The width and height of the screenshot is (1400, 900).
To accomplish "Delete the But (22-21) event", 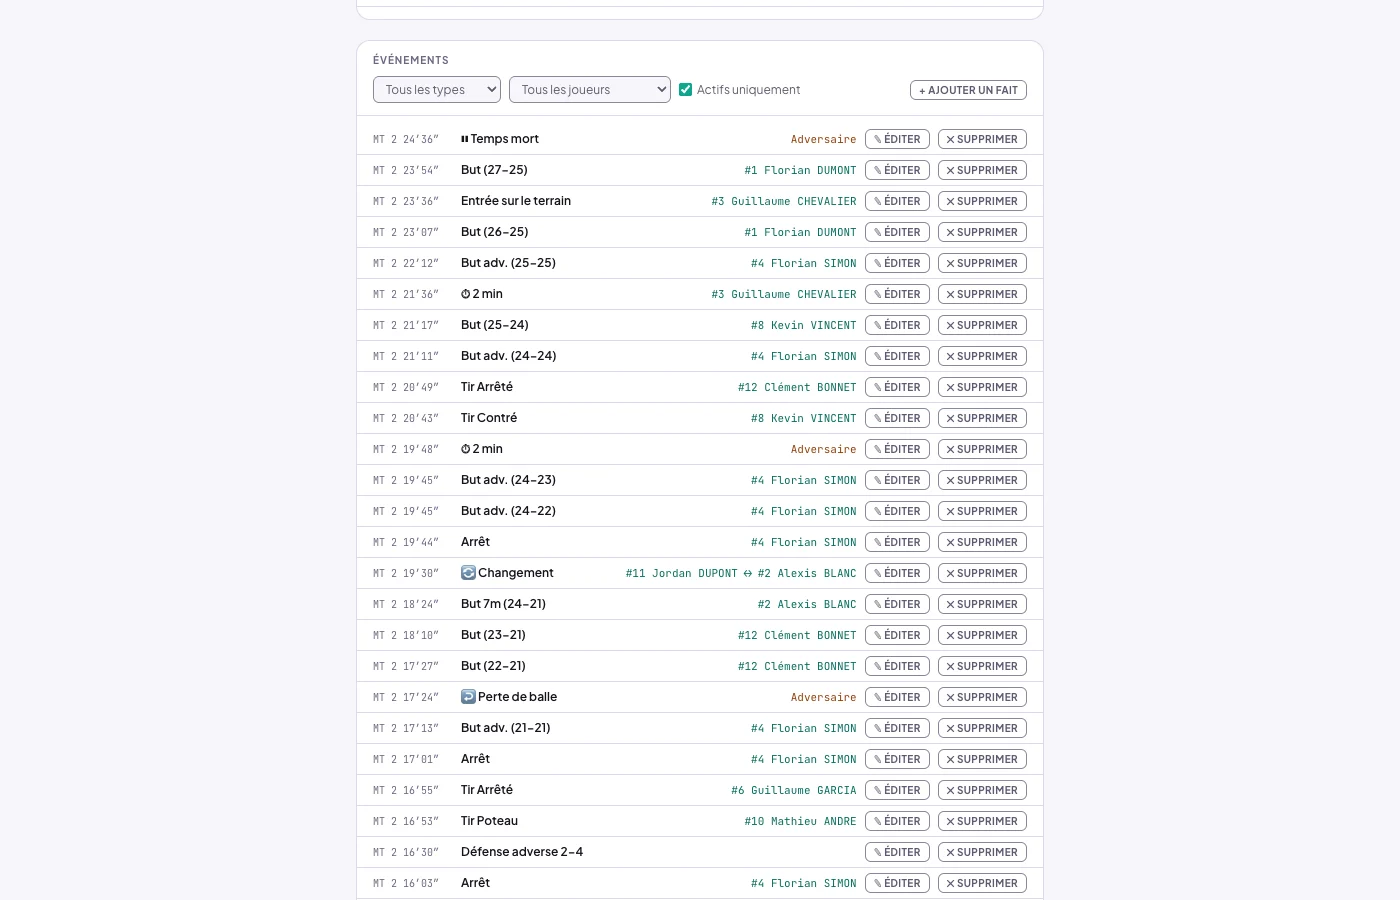I will 982,666.
